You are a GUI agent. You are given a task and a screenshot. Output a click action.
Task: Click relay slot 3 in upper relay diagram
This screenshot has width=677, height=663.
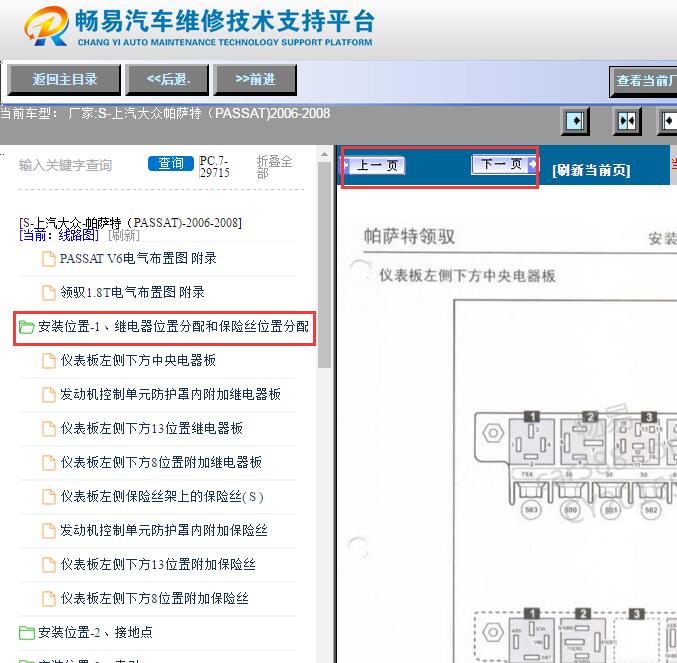coord(638,440)
